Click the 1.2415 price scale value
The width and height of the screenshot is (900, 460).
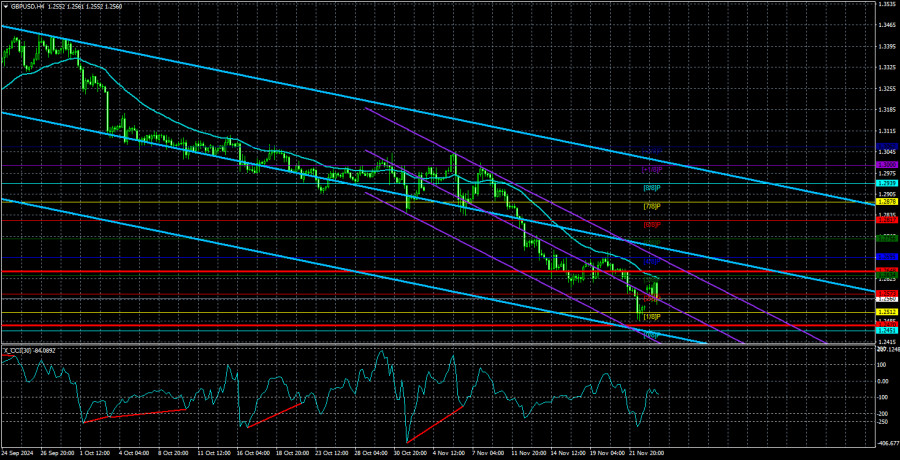[x=886, y=342]
